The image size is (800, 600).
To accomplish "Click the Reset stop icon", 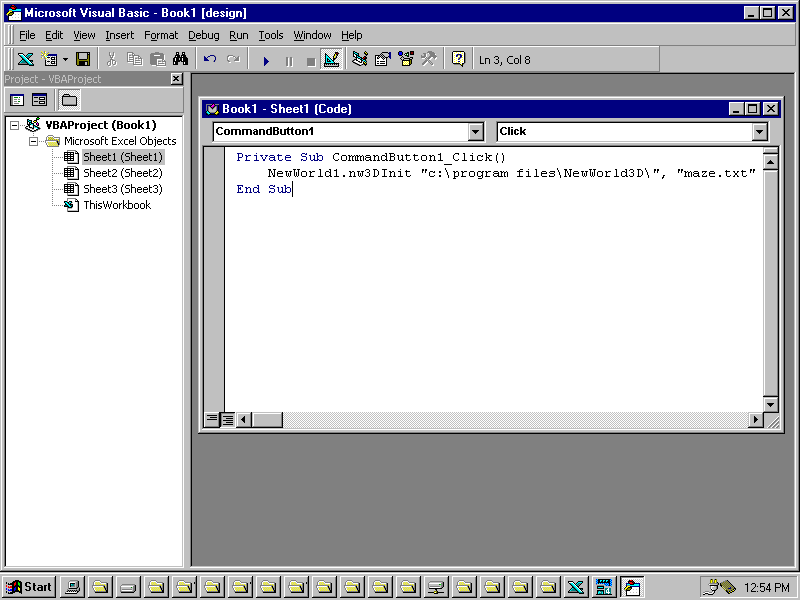I will (x=311, y=61).
